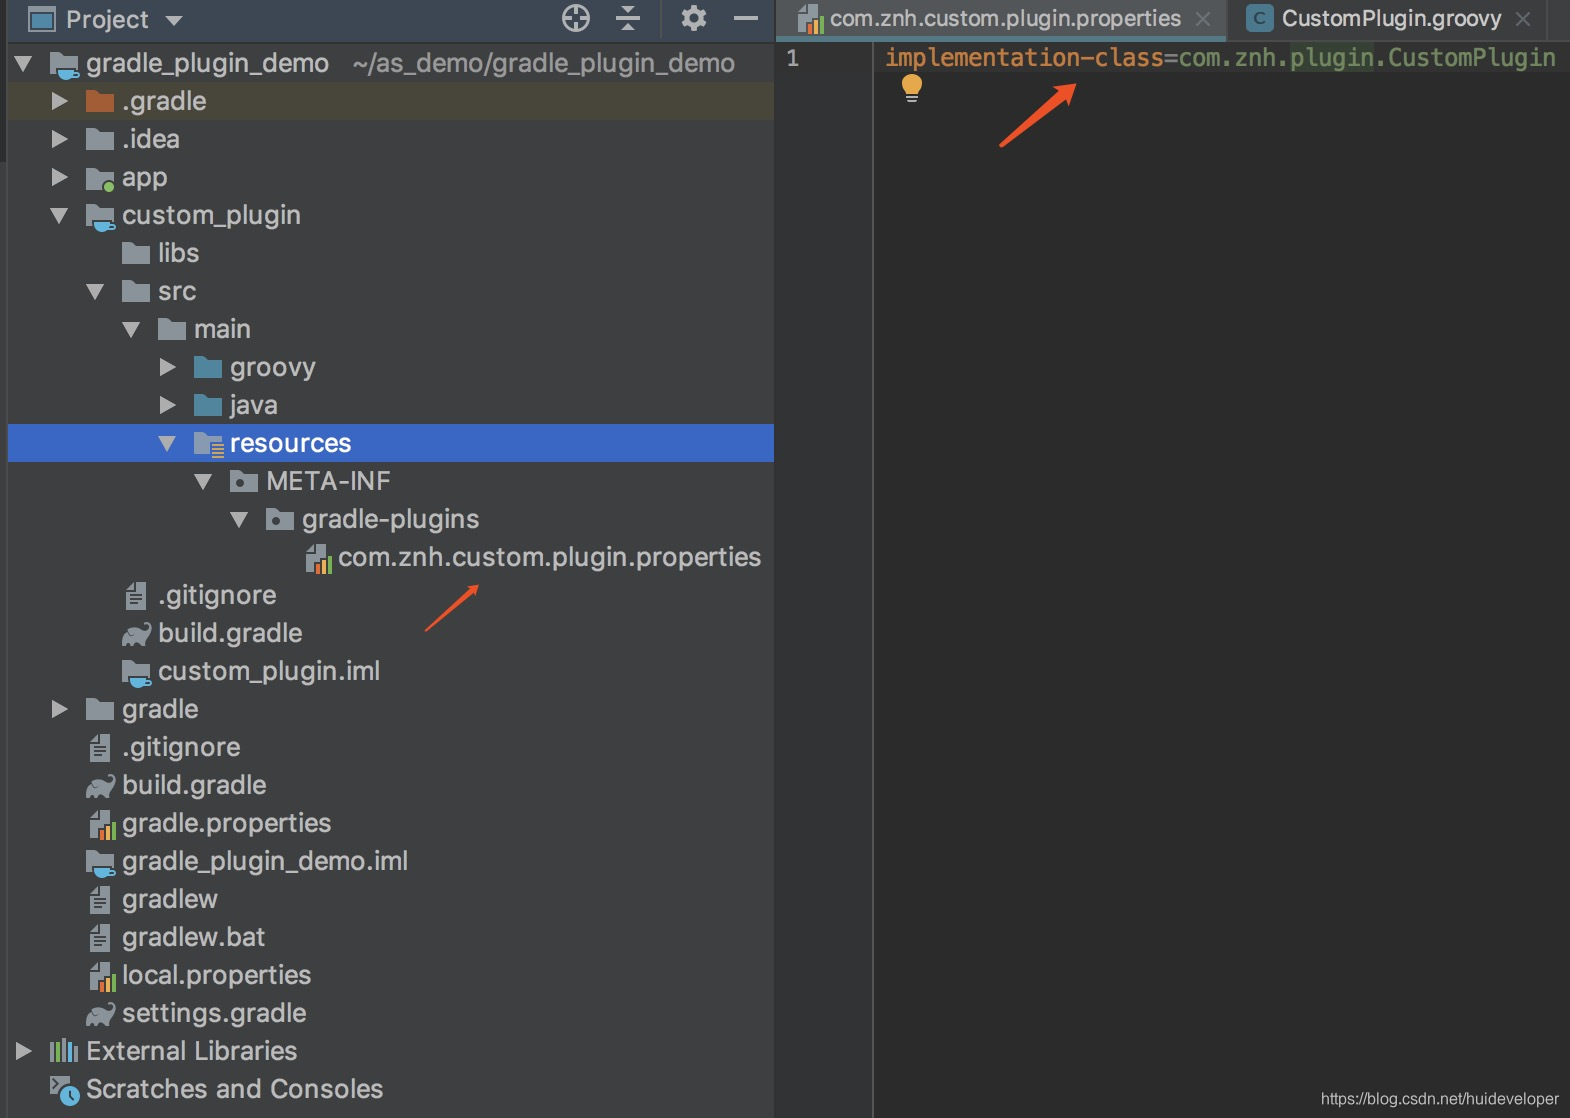The width and height of the screenshot is (1570, 1118).
Task: Select the custom_plugin module icon
Action: [x=100, y=216]
